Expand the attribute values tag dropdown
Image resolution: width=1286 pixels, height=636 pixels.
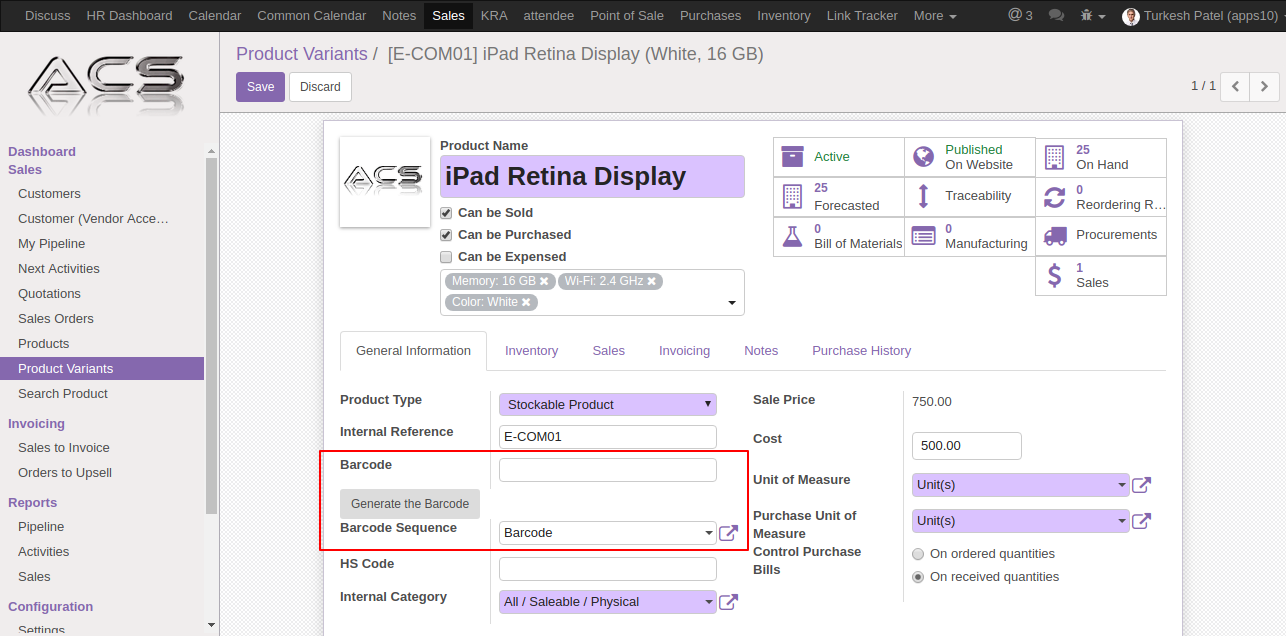[731, 303]
